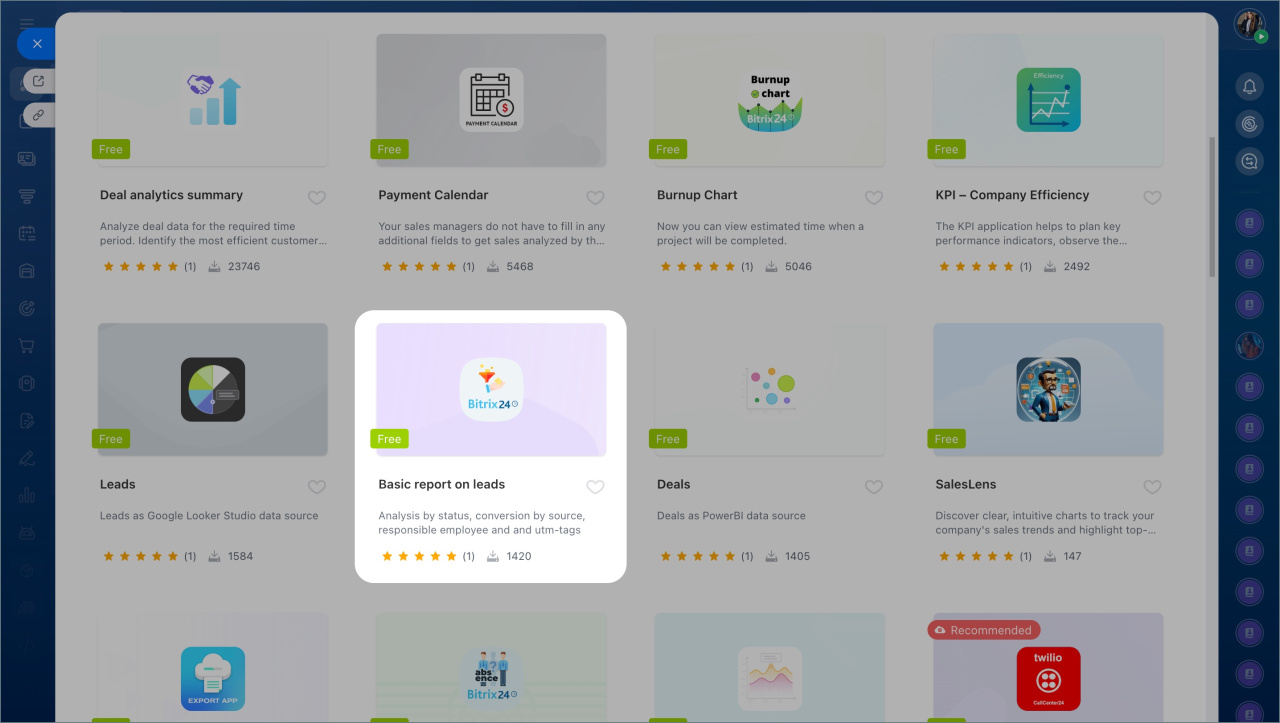This screenshot has height=723, width=1280.
Task: Open the Export App cloud icon
Action: 213,678
